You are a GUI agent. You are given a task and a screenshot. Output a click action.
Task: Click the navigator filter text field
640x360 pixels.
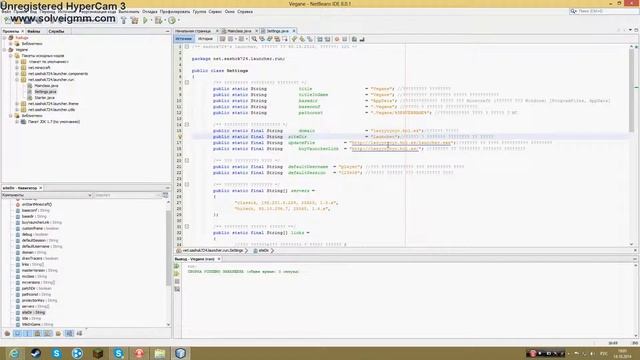tap(126, 196)
